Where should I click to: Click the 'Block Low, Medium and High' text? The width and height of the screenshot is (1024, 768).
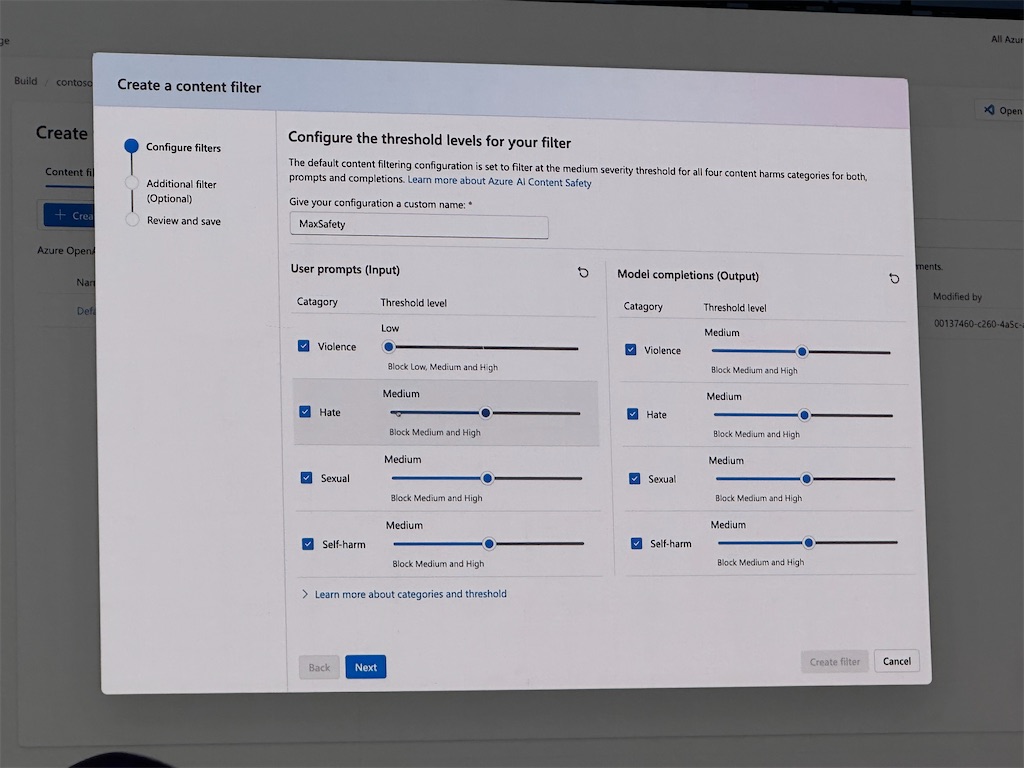(x=443, y=367)
